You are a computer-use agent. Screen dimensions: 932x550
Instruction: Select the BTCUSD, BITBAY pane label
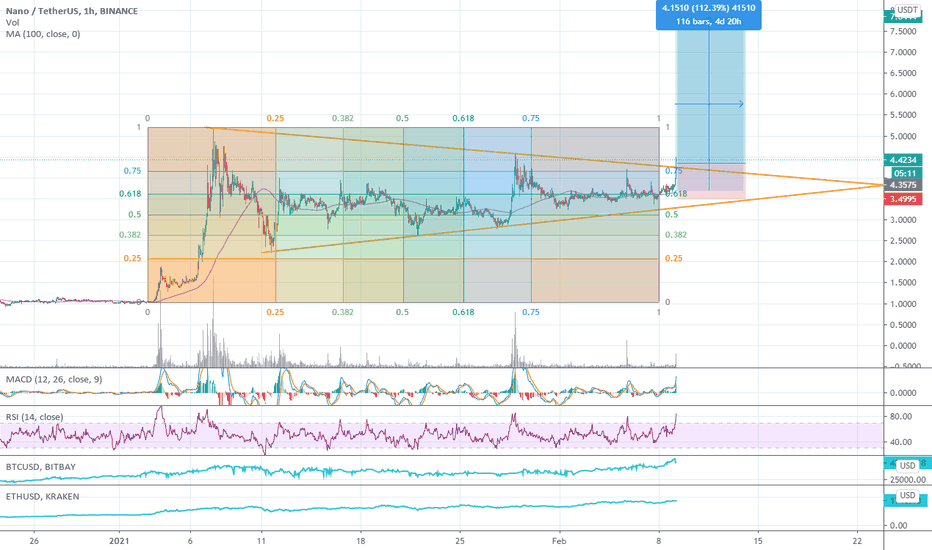point(40,467)
